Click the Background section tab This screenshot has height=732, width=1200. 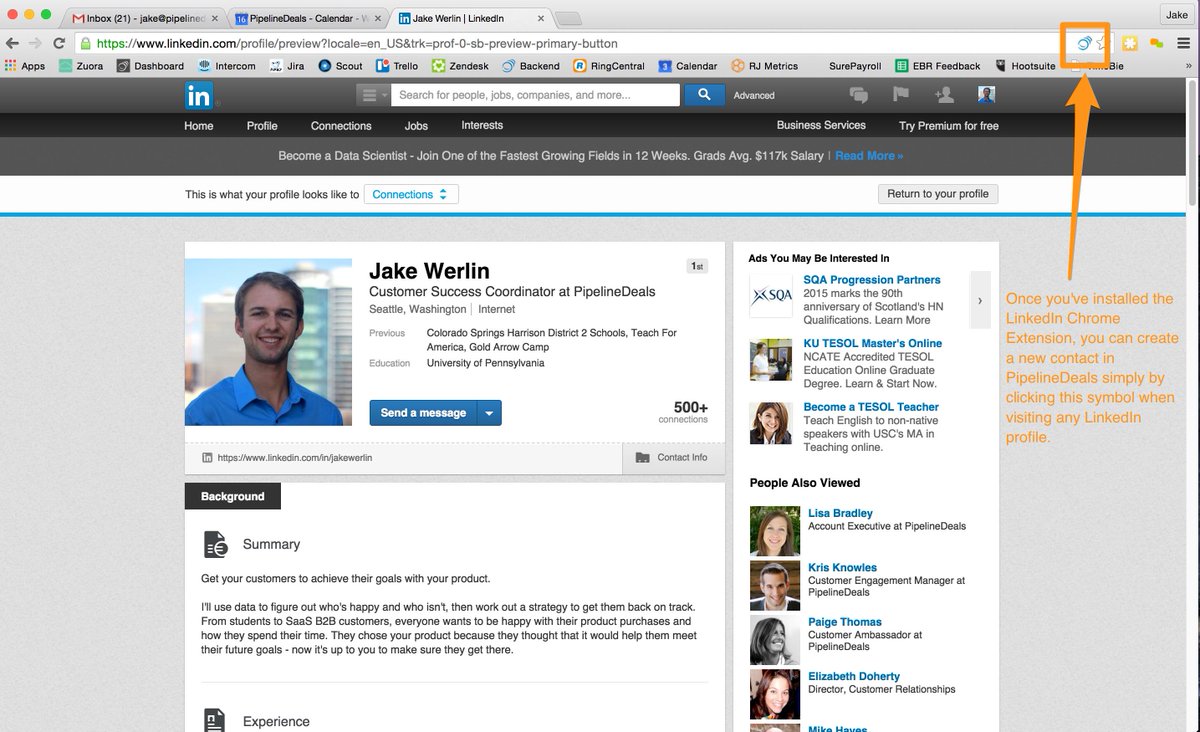point(233,496)
